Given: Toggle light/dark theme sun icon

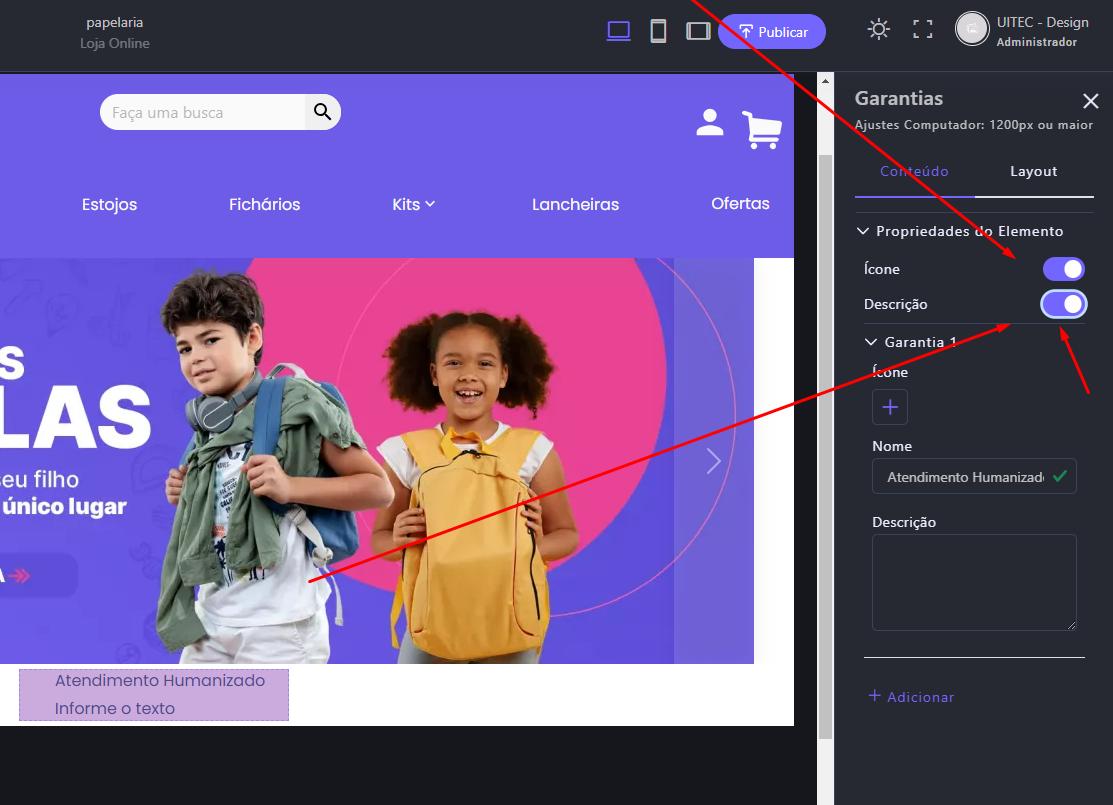Looking at the screenshot, I should tap(879, 29).
